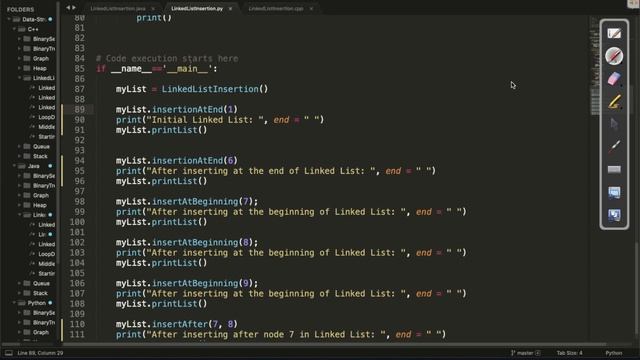Viewport: 640px width, 360px height.
Task: Click Line 89, Column 29 status text
Action: coord(40,353)
